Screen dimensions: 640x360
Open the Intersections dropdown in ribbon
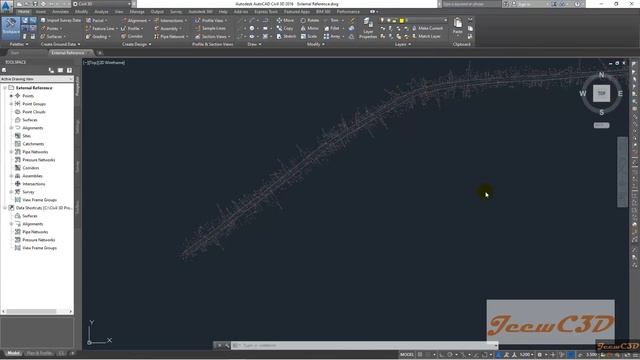171,20
